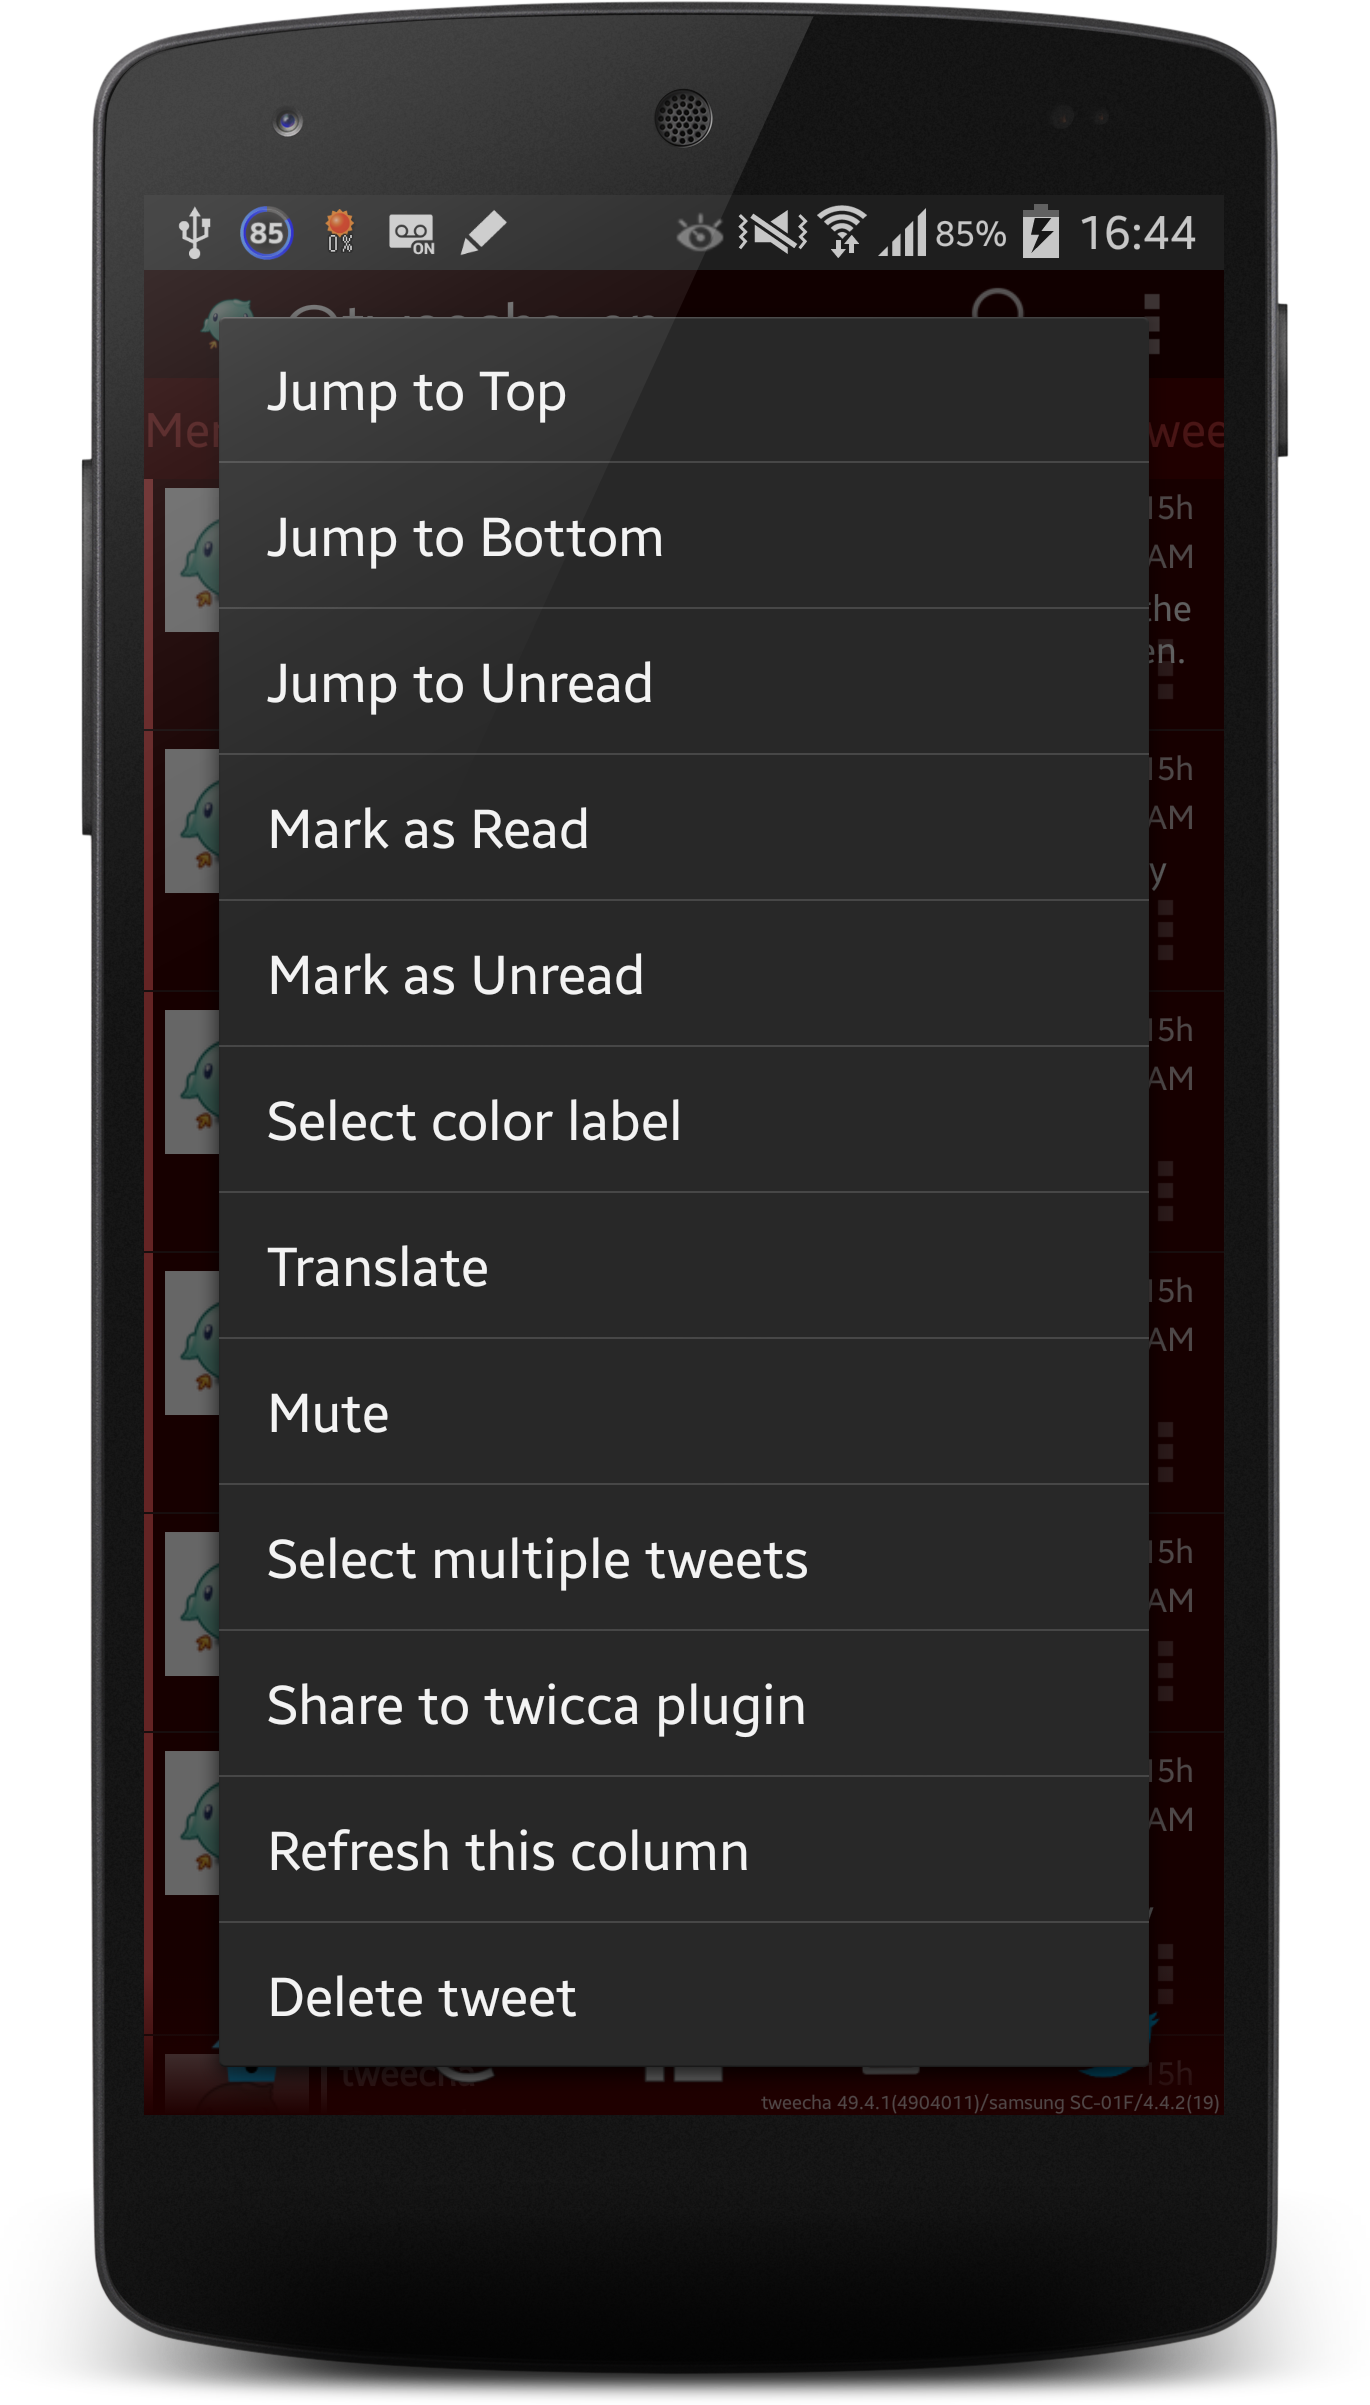The width and height of the screenshot is (1370, 2405).
Task: Tap the smart stay eye icon
Action: (699, 234)
